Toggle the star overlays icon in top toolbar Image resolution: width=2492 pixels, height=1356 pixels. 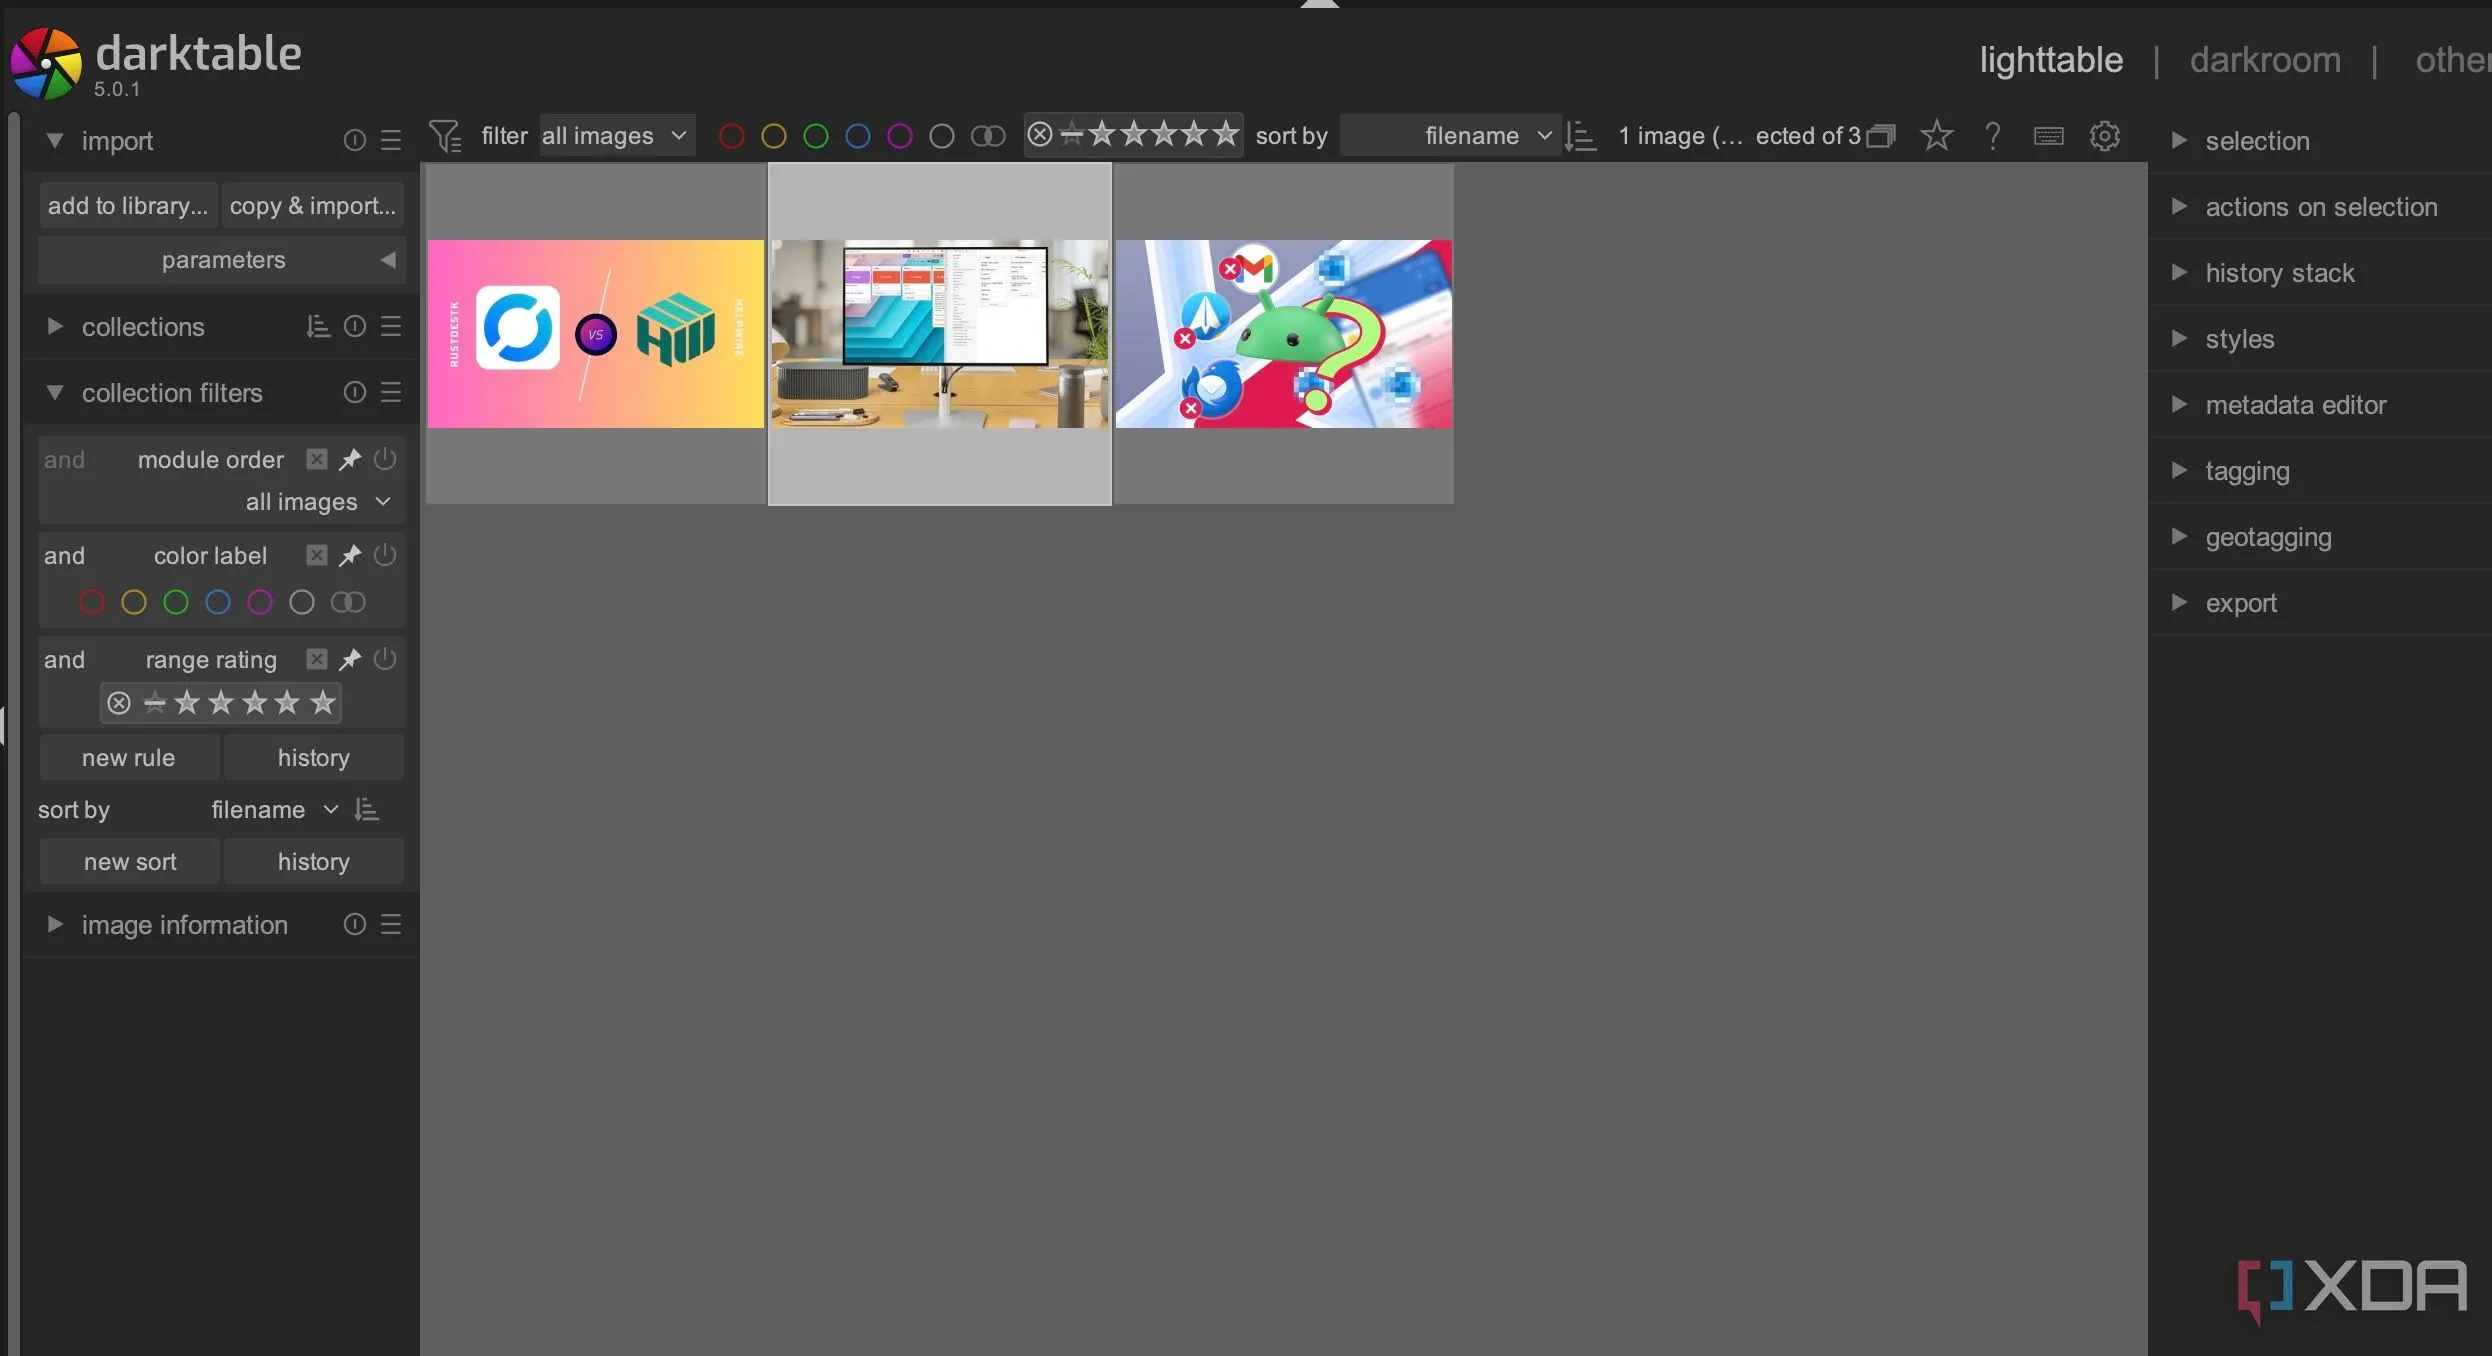click(1936, 135)
